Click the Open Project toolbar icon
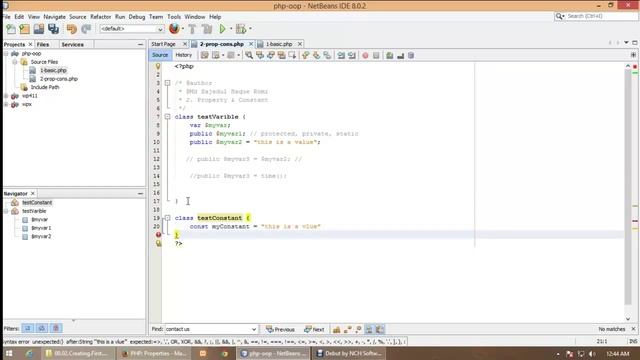The image size is (640, 360). (39, 29)
